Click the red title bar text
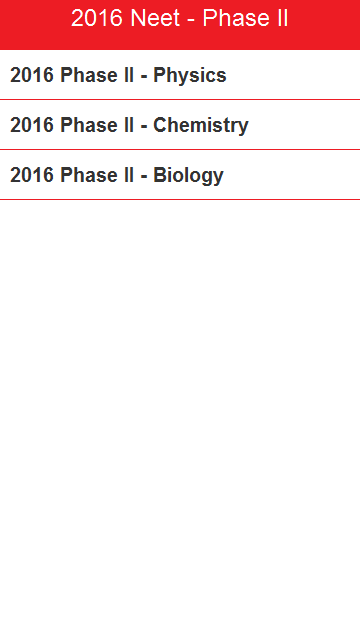The height and width of the screenshot is (640, 360). (180, 18)
